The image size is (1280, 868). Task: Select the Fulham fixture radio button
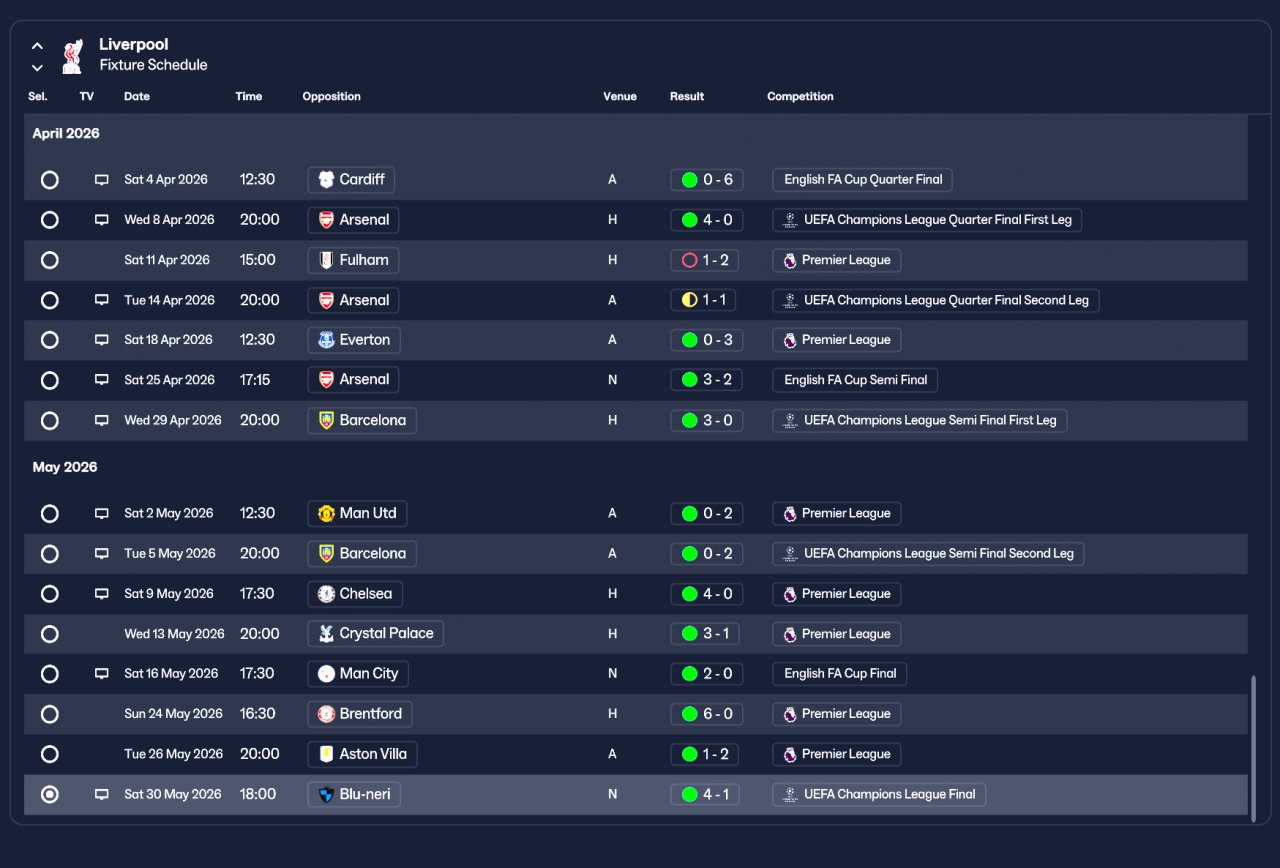click(49, 260)
